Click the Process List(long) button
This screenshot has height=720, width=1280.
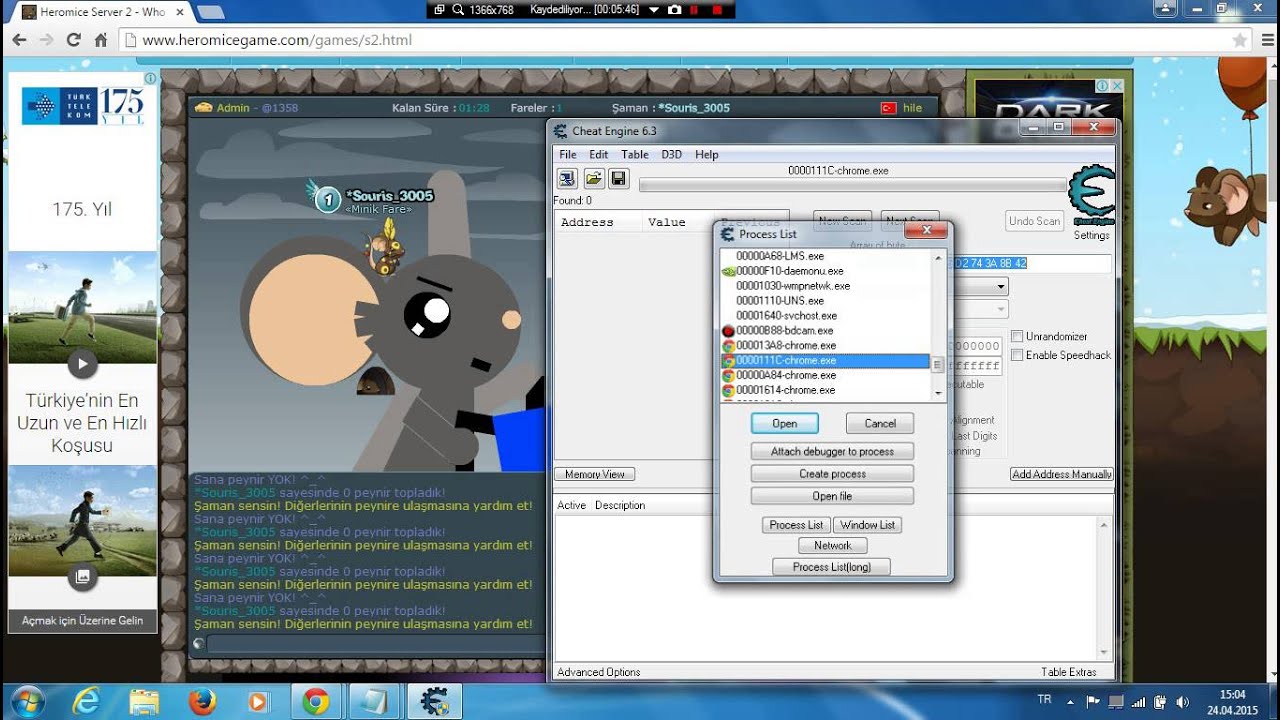point(832,567)
